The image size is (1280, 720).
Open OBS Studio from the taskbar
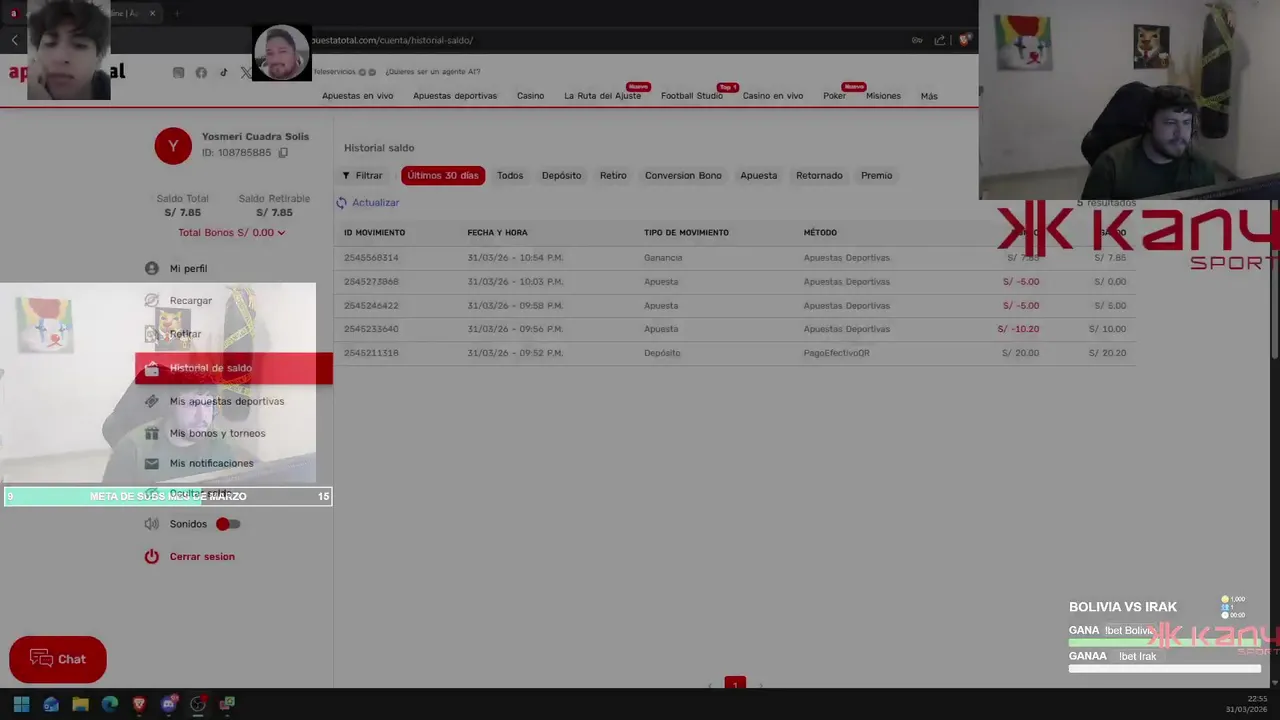pos(198,704)
